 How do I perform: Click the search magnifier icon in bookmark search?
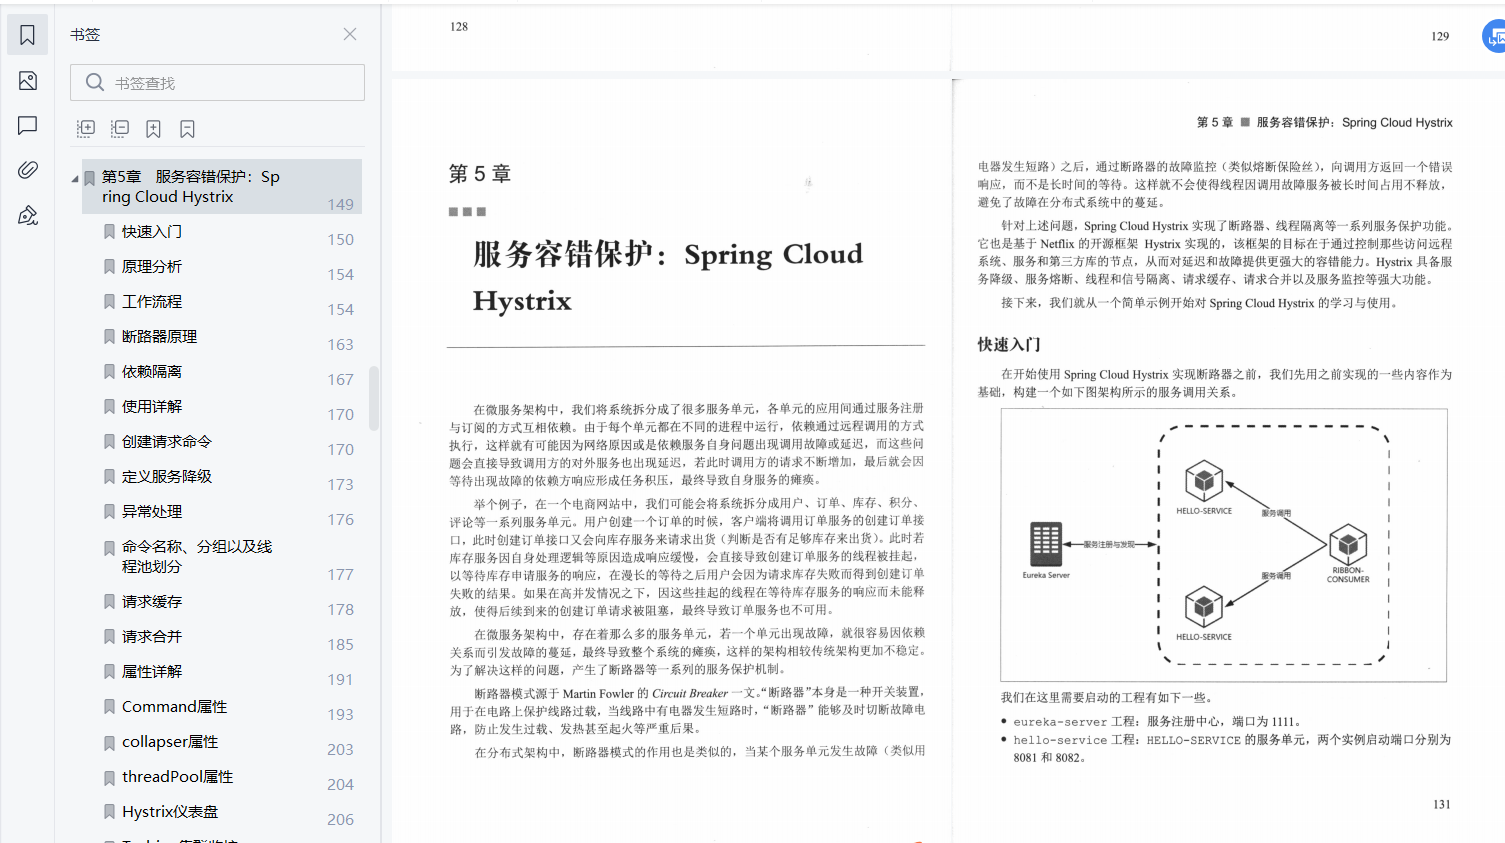pyautogui.click(x=95, y=83)
